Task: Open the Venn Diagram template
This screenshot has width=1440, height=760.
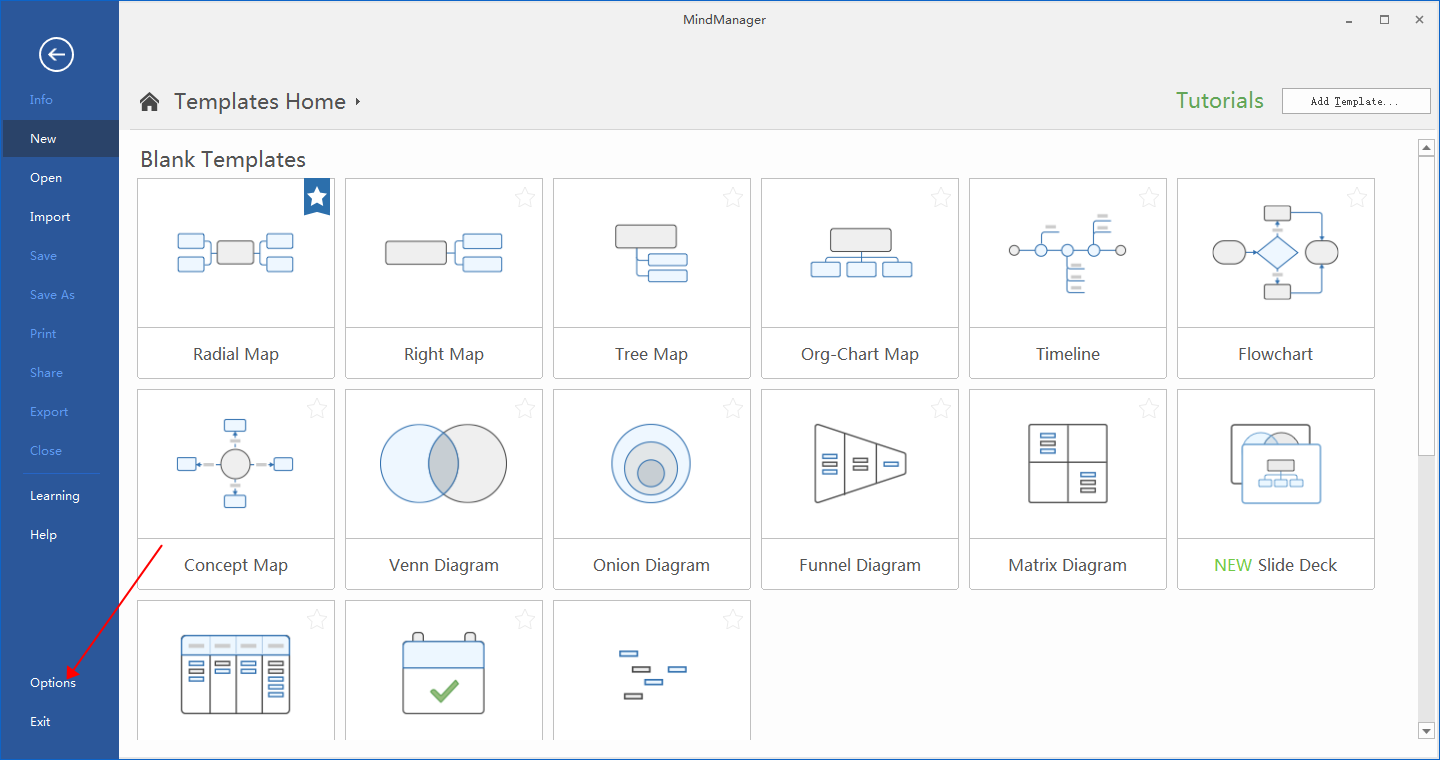Action: click(443, 463)
